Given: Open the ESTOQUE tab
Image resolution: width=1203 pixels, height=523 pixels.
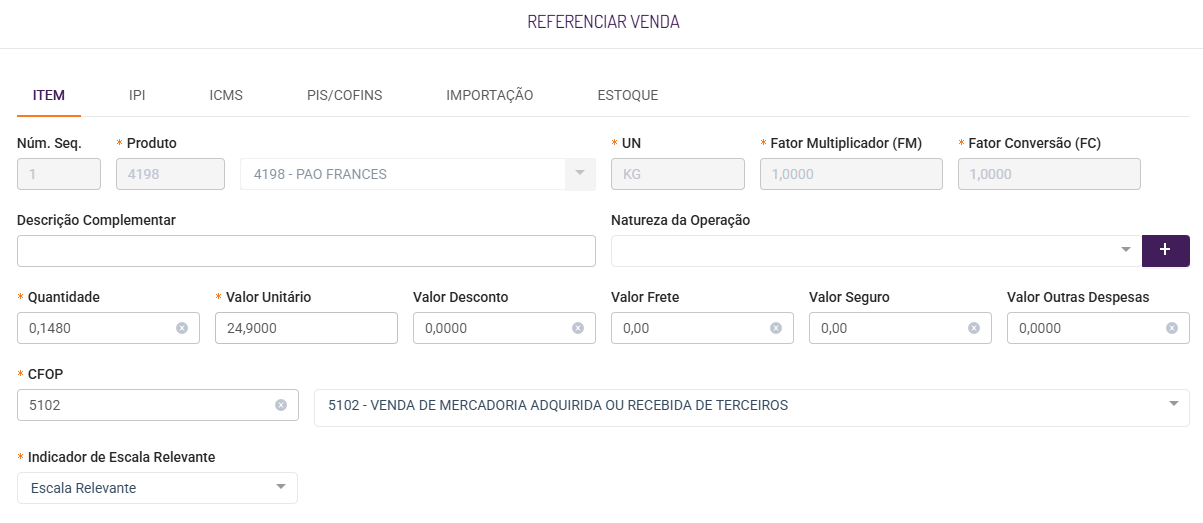Looking at the screenshot, I should click(x=627, y=96).
